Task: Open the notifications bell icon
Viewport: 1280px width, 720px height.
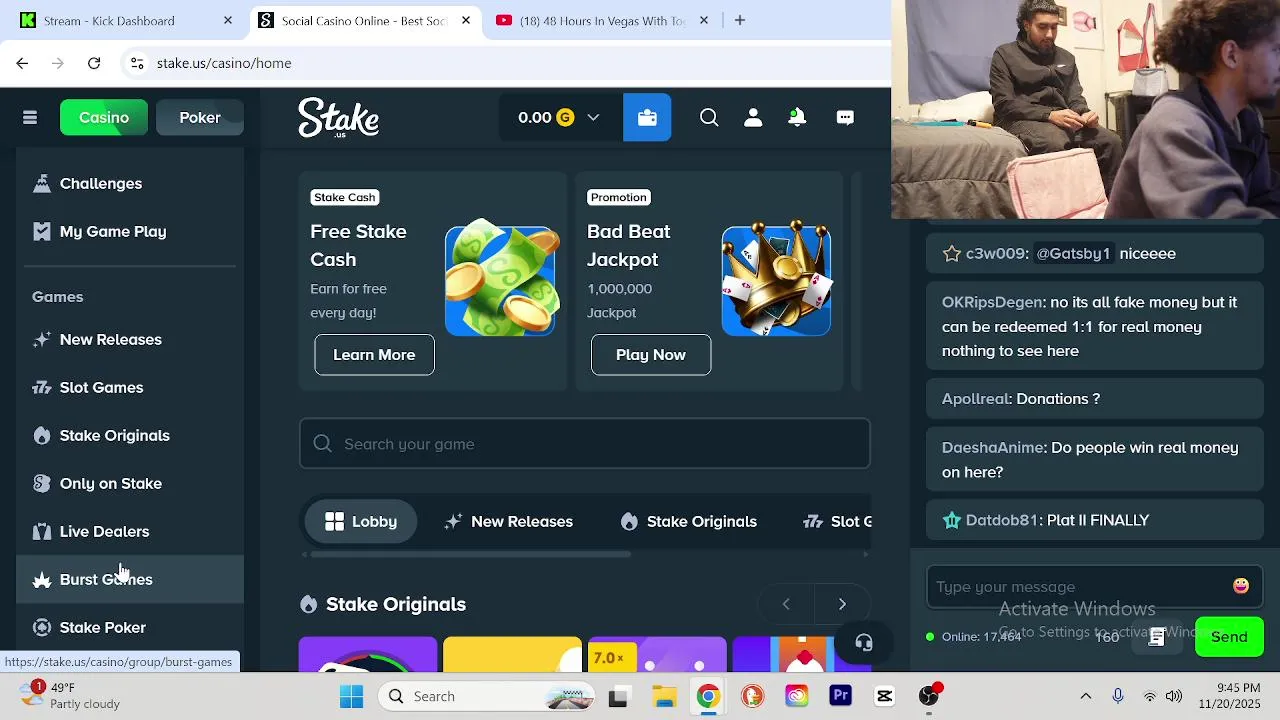Action: click(x=797, y=117)
